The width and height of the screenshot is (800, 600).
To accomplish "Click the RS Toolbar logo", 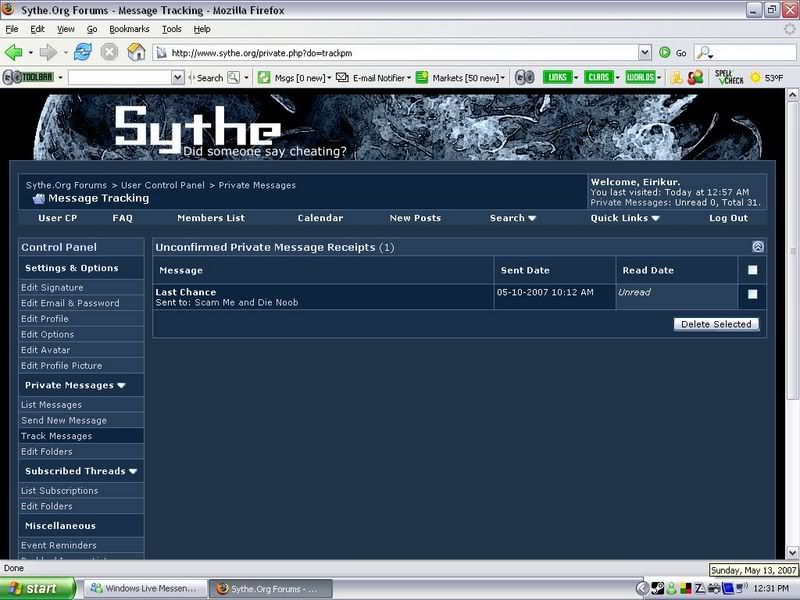I will (x=28, y=78).
